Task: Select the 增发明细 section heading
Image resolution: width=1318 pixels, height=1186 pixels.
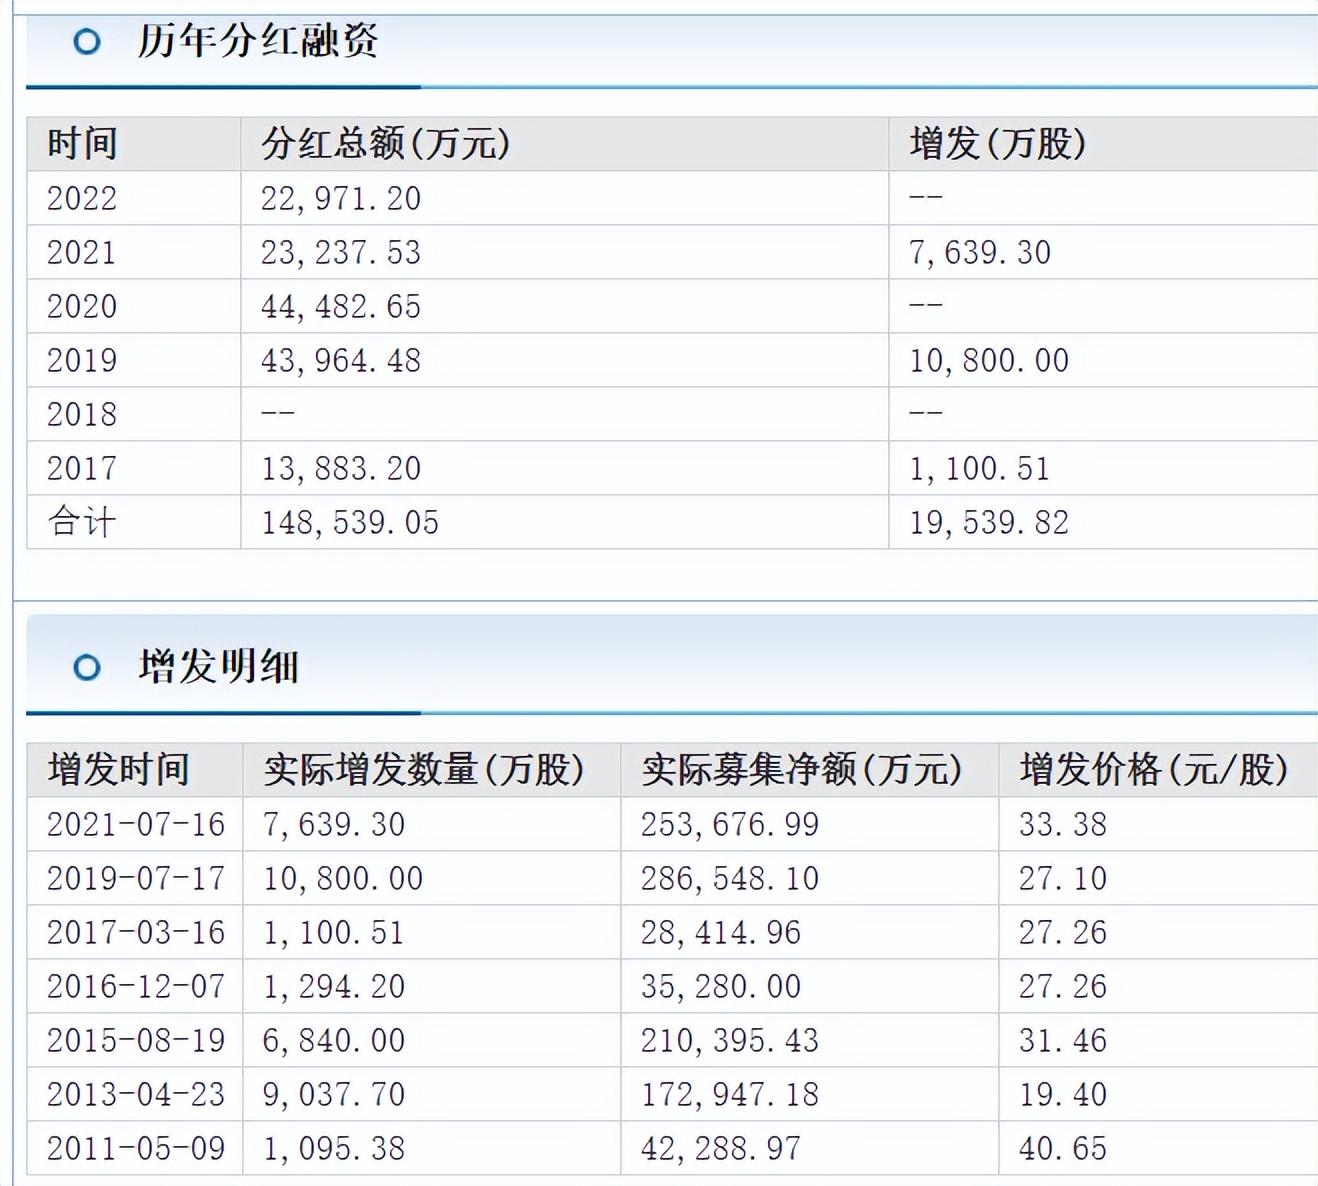Action: (x=218, y=666)
